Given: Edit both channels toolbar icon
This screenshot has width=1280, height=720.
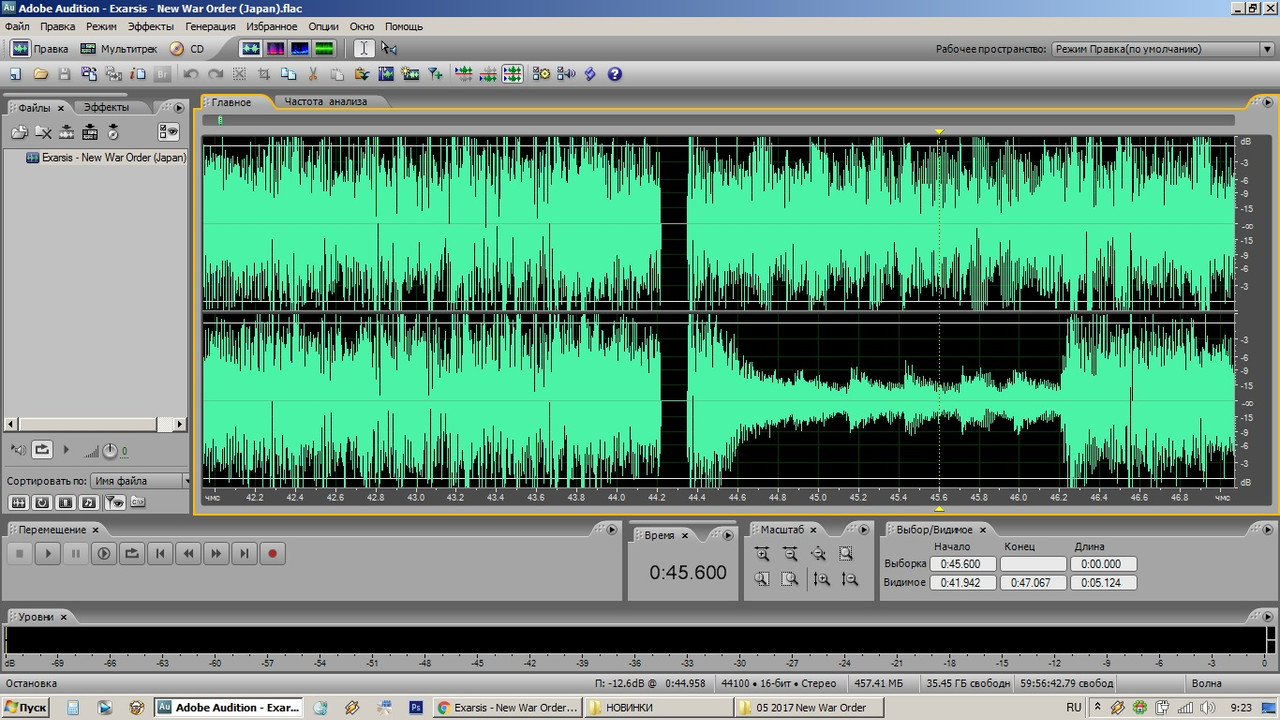Looking at the screenshot, I should click(512, 74).
